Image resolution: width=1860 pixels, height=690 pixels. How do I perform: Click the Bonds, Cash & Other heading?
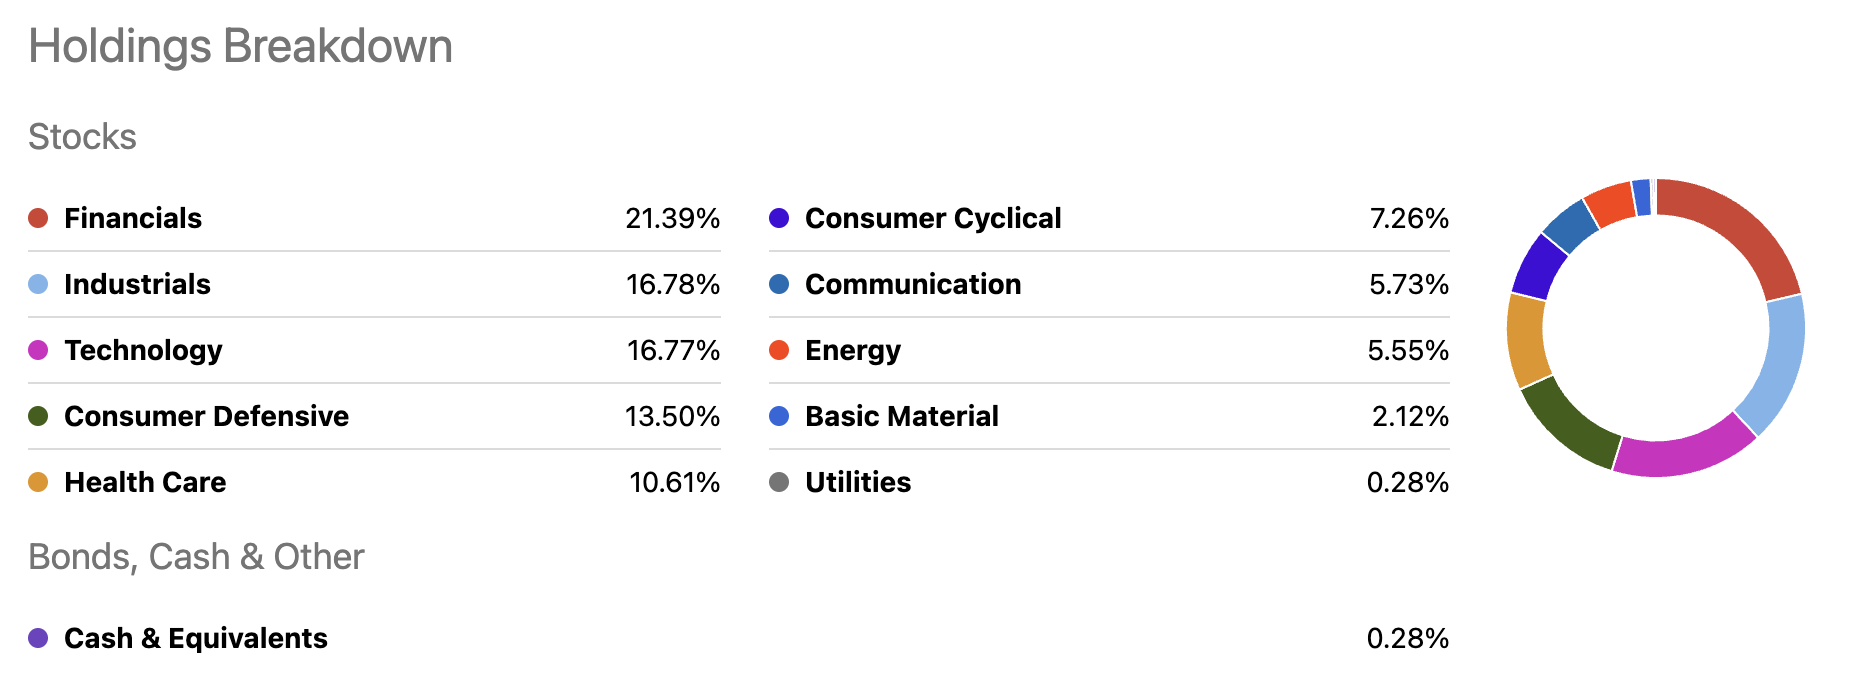(x=196, y=557)
